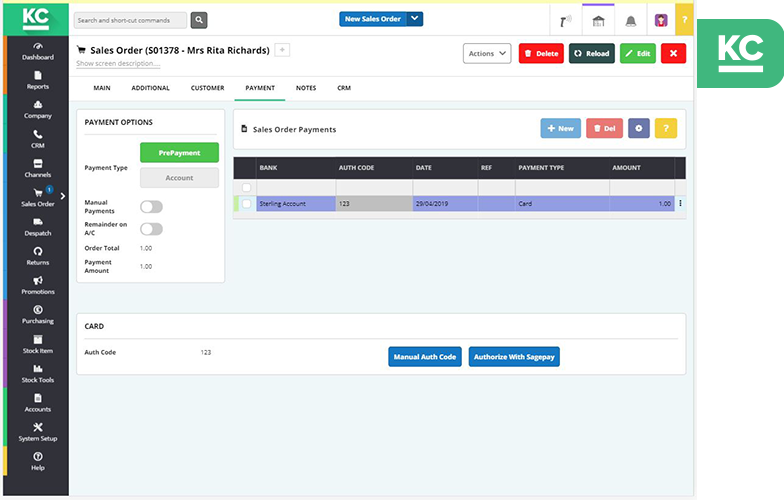Switch to the CUSTOMER tab
The height and width of the screenshot is (500, 784).
pyautogui.click(x=208, y=88)
